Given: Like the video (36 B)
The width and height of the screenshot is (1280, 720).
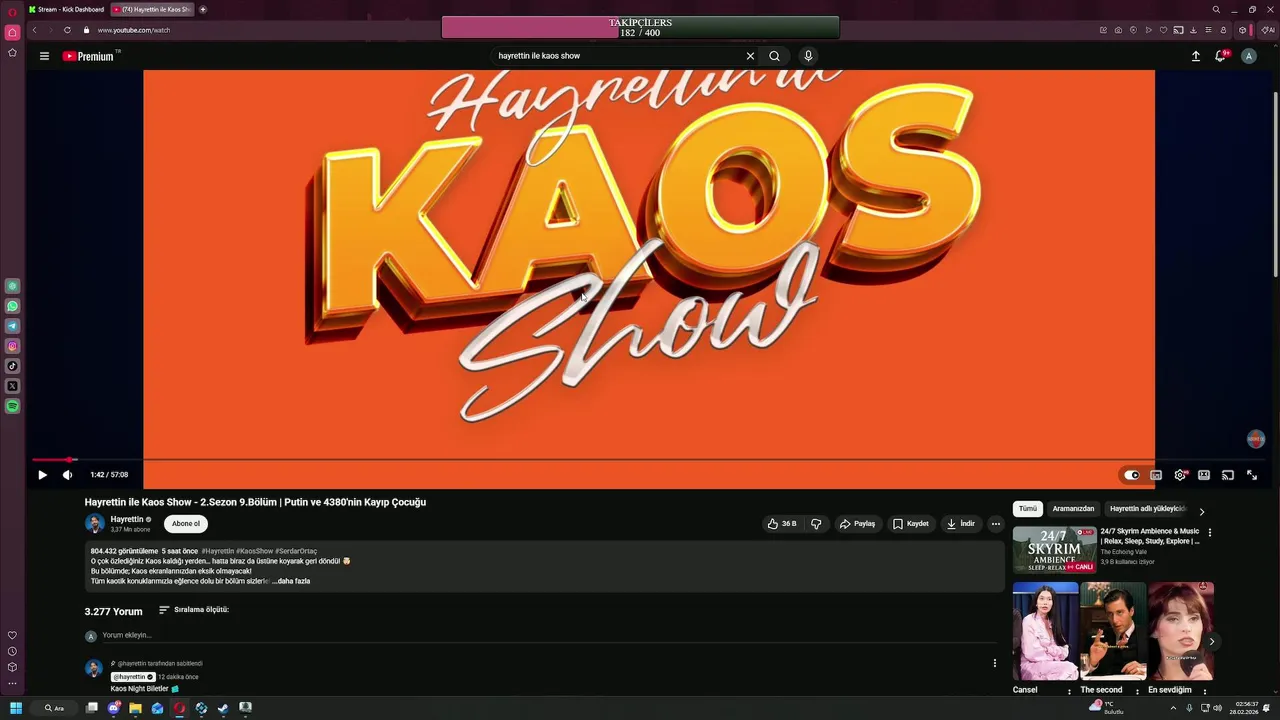Looking at the screenshot, I should (x=782, y=524).
